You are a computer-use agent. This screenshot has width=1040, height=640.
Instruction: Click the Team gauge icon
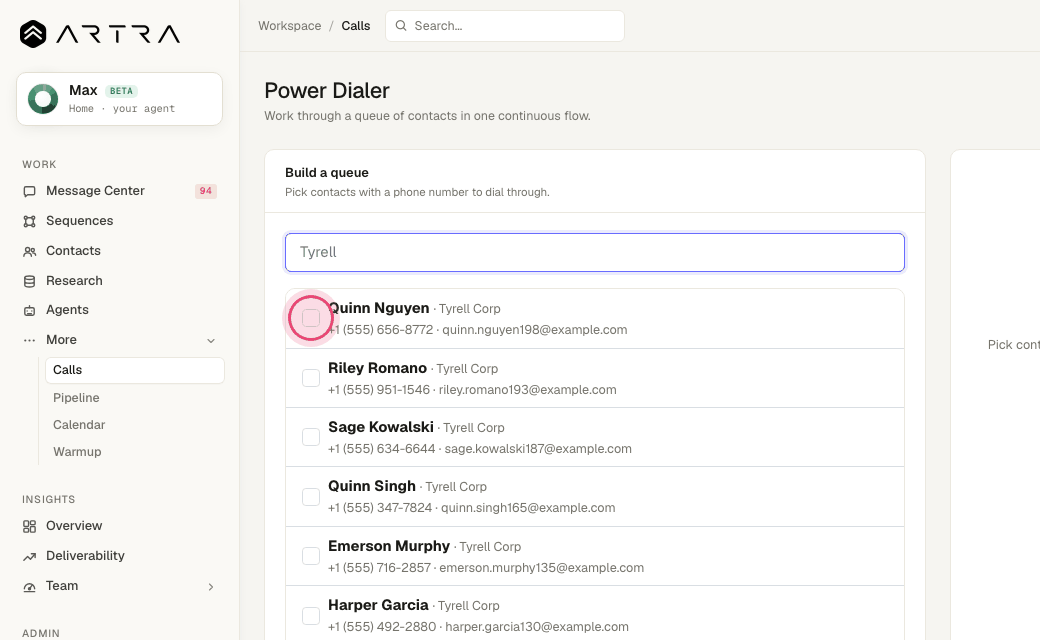[x=29, y=587]
